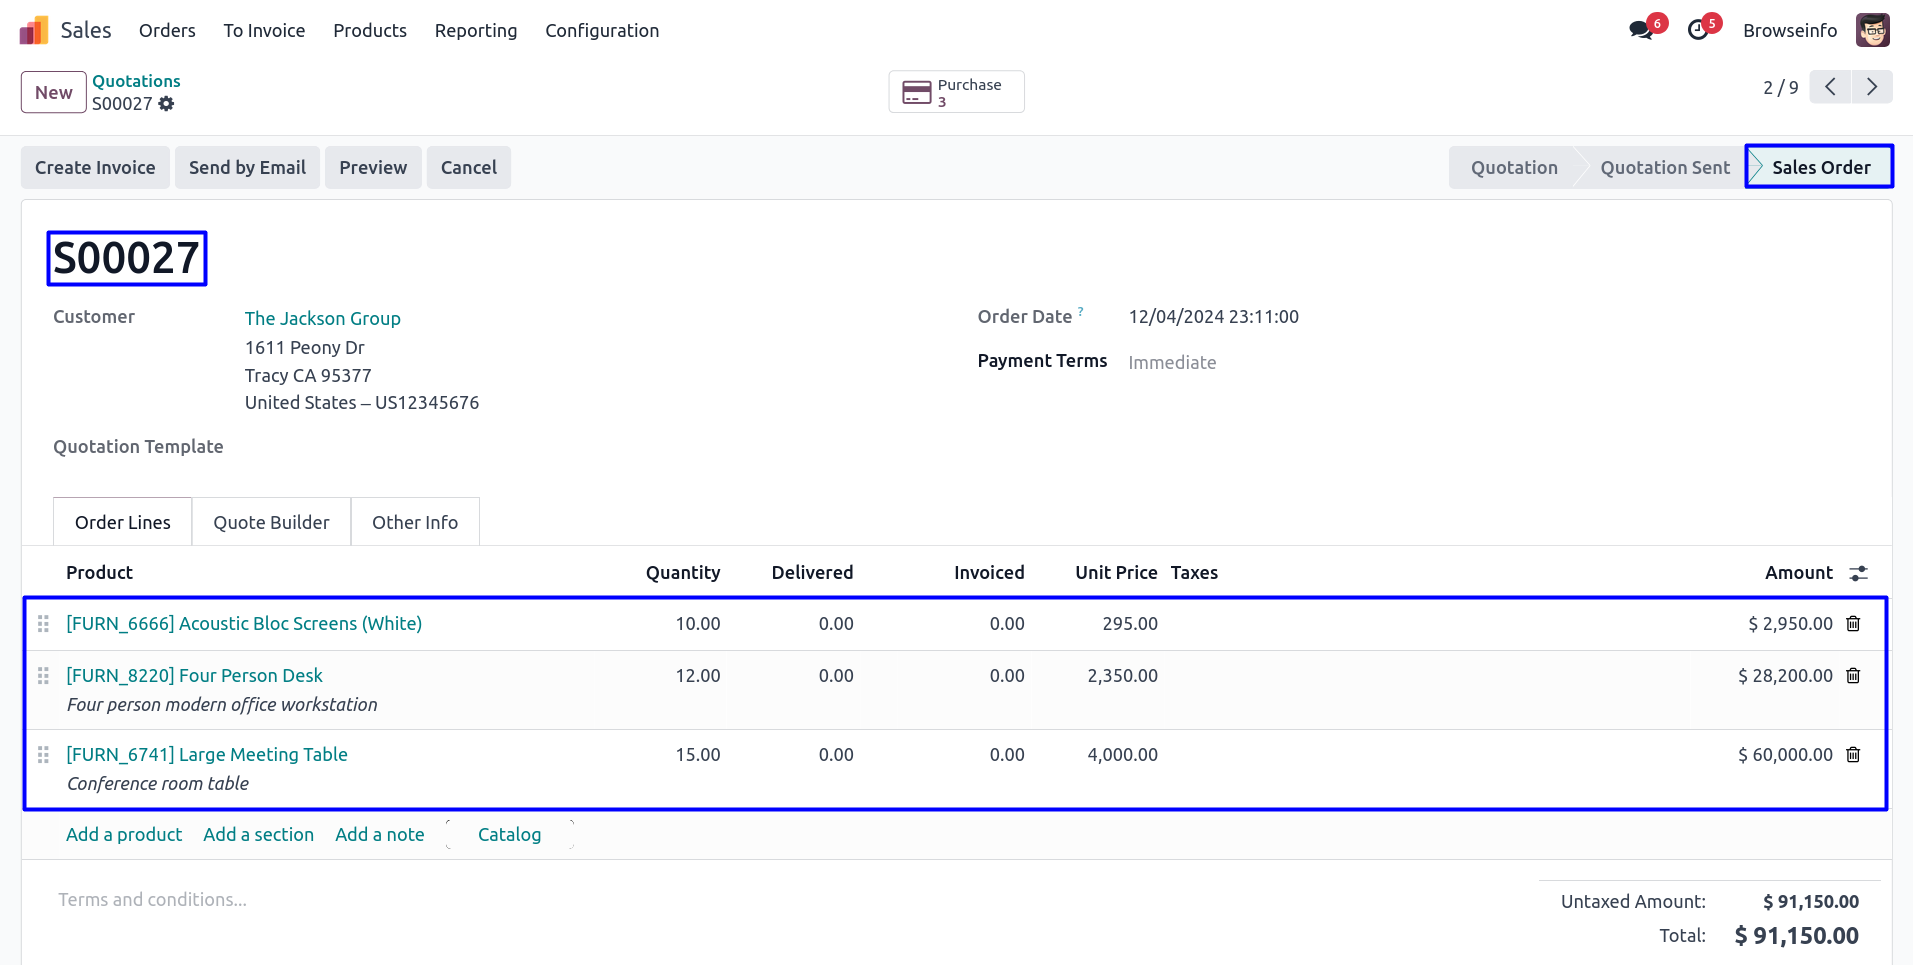
Task: Delete the Large Meeting Table line
Action: pyautogui.click(x=1852, y=755)
